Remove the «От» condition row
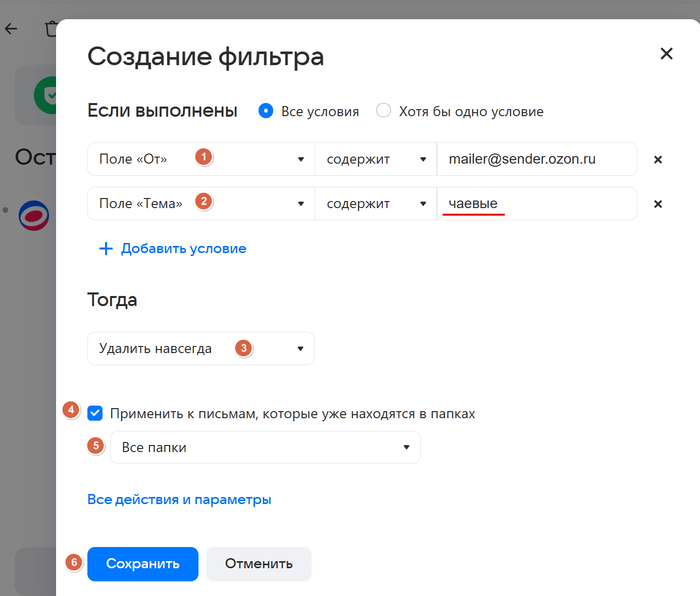700x596 pixels. pyautogui.click(x=658, y=159)
